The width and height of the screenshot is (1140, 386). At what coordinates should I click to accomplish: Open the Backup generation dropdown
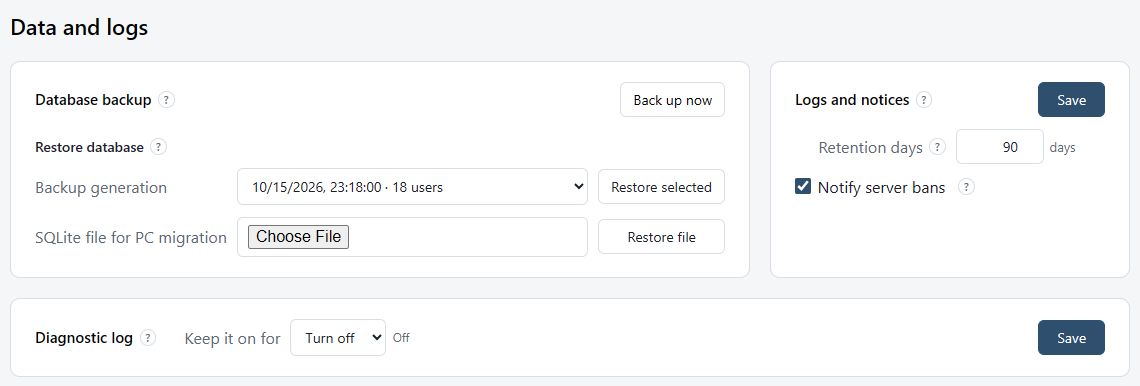pyautogui.click(x=412, y=187)
